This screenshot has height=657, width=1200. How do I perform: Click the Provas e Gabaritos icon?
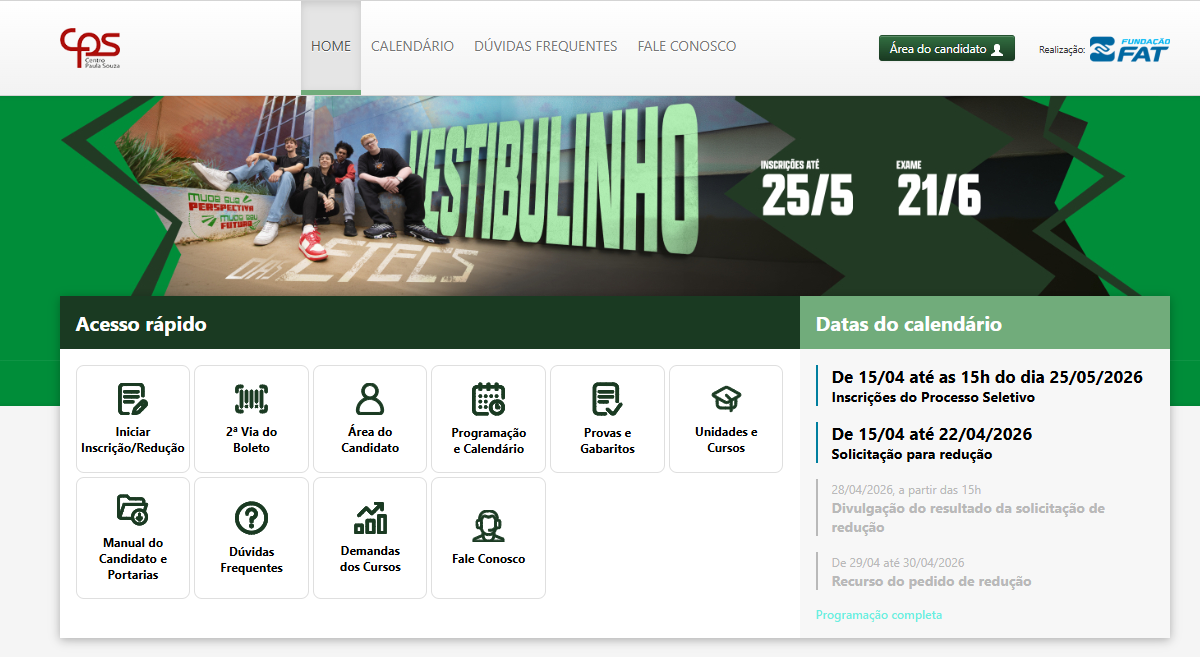tap(607, 399)
